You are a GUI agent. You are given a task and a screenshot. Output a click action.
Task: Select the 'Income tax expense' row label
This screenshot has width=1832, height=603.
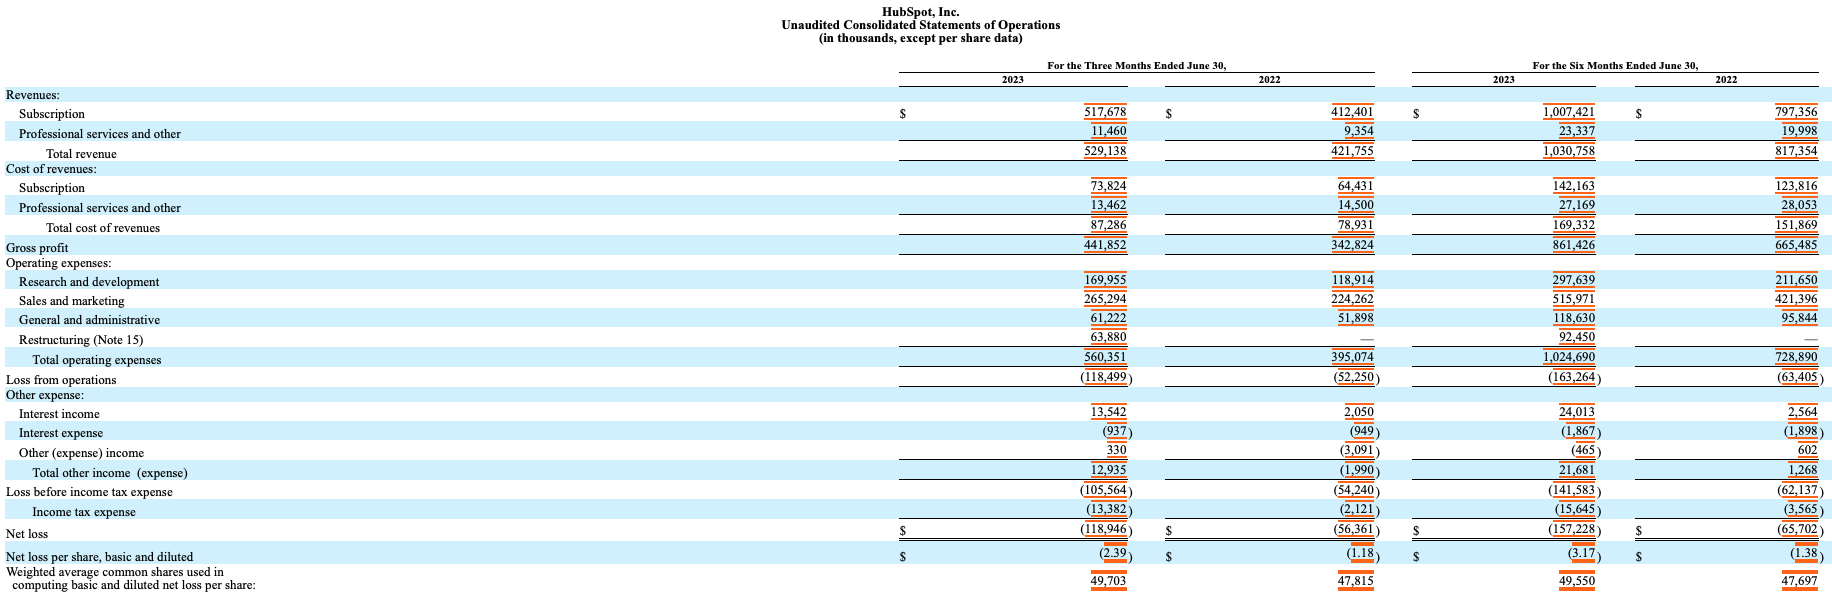[x=84, y=512]
